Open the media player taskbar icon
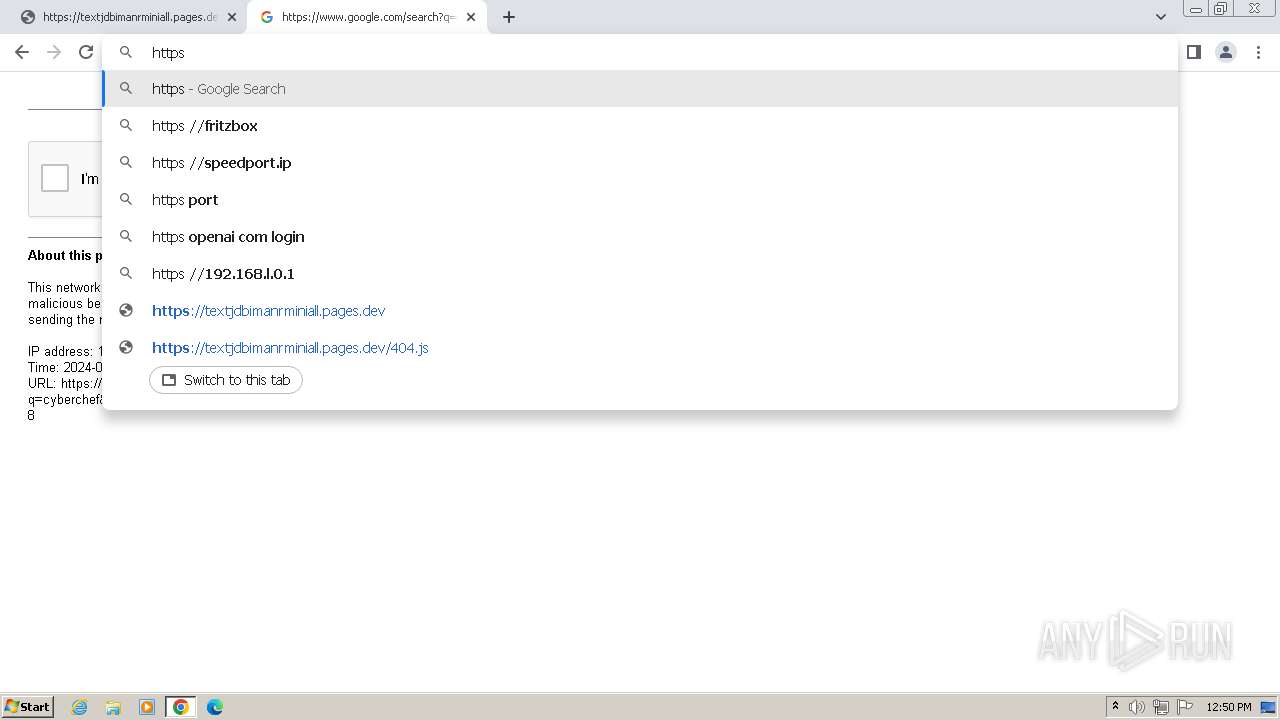The height and width of the screenshot is (720, 1280). [x=147, y=707]
